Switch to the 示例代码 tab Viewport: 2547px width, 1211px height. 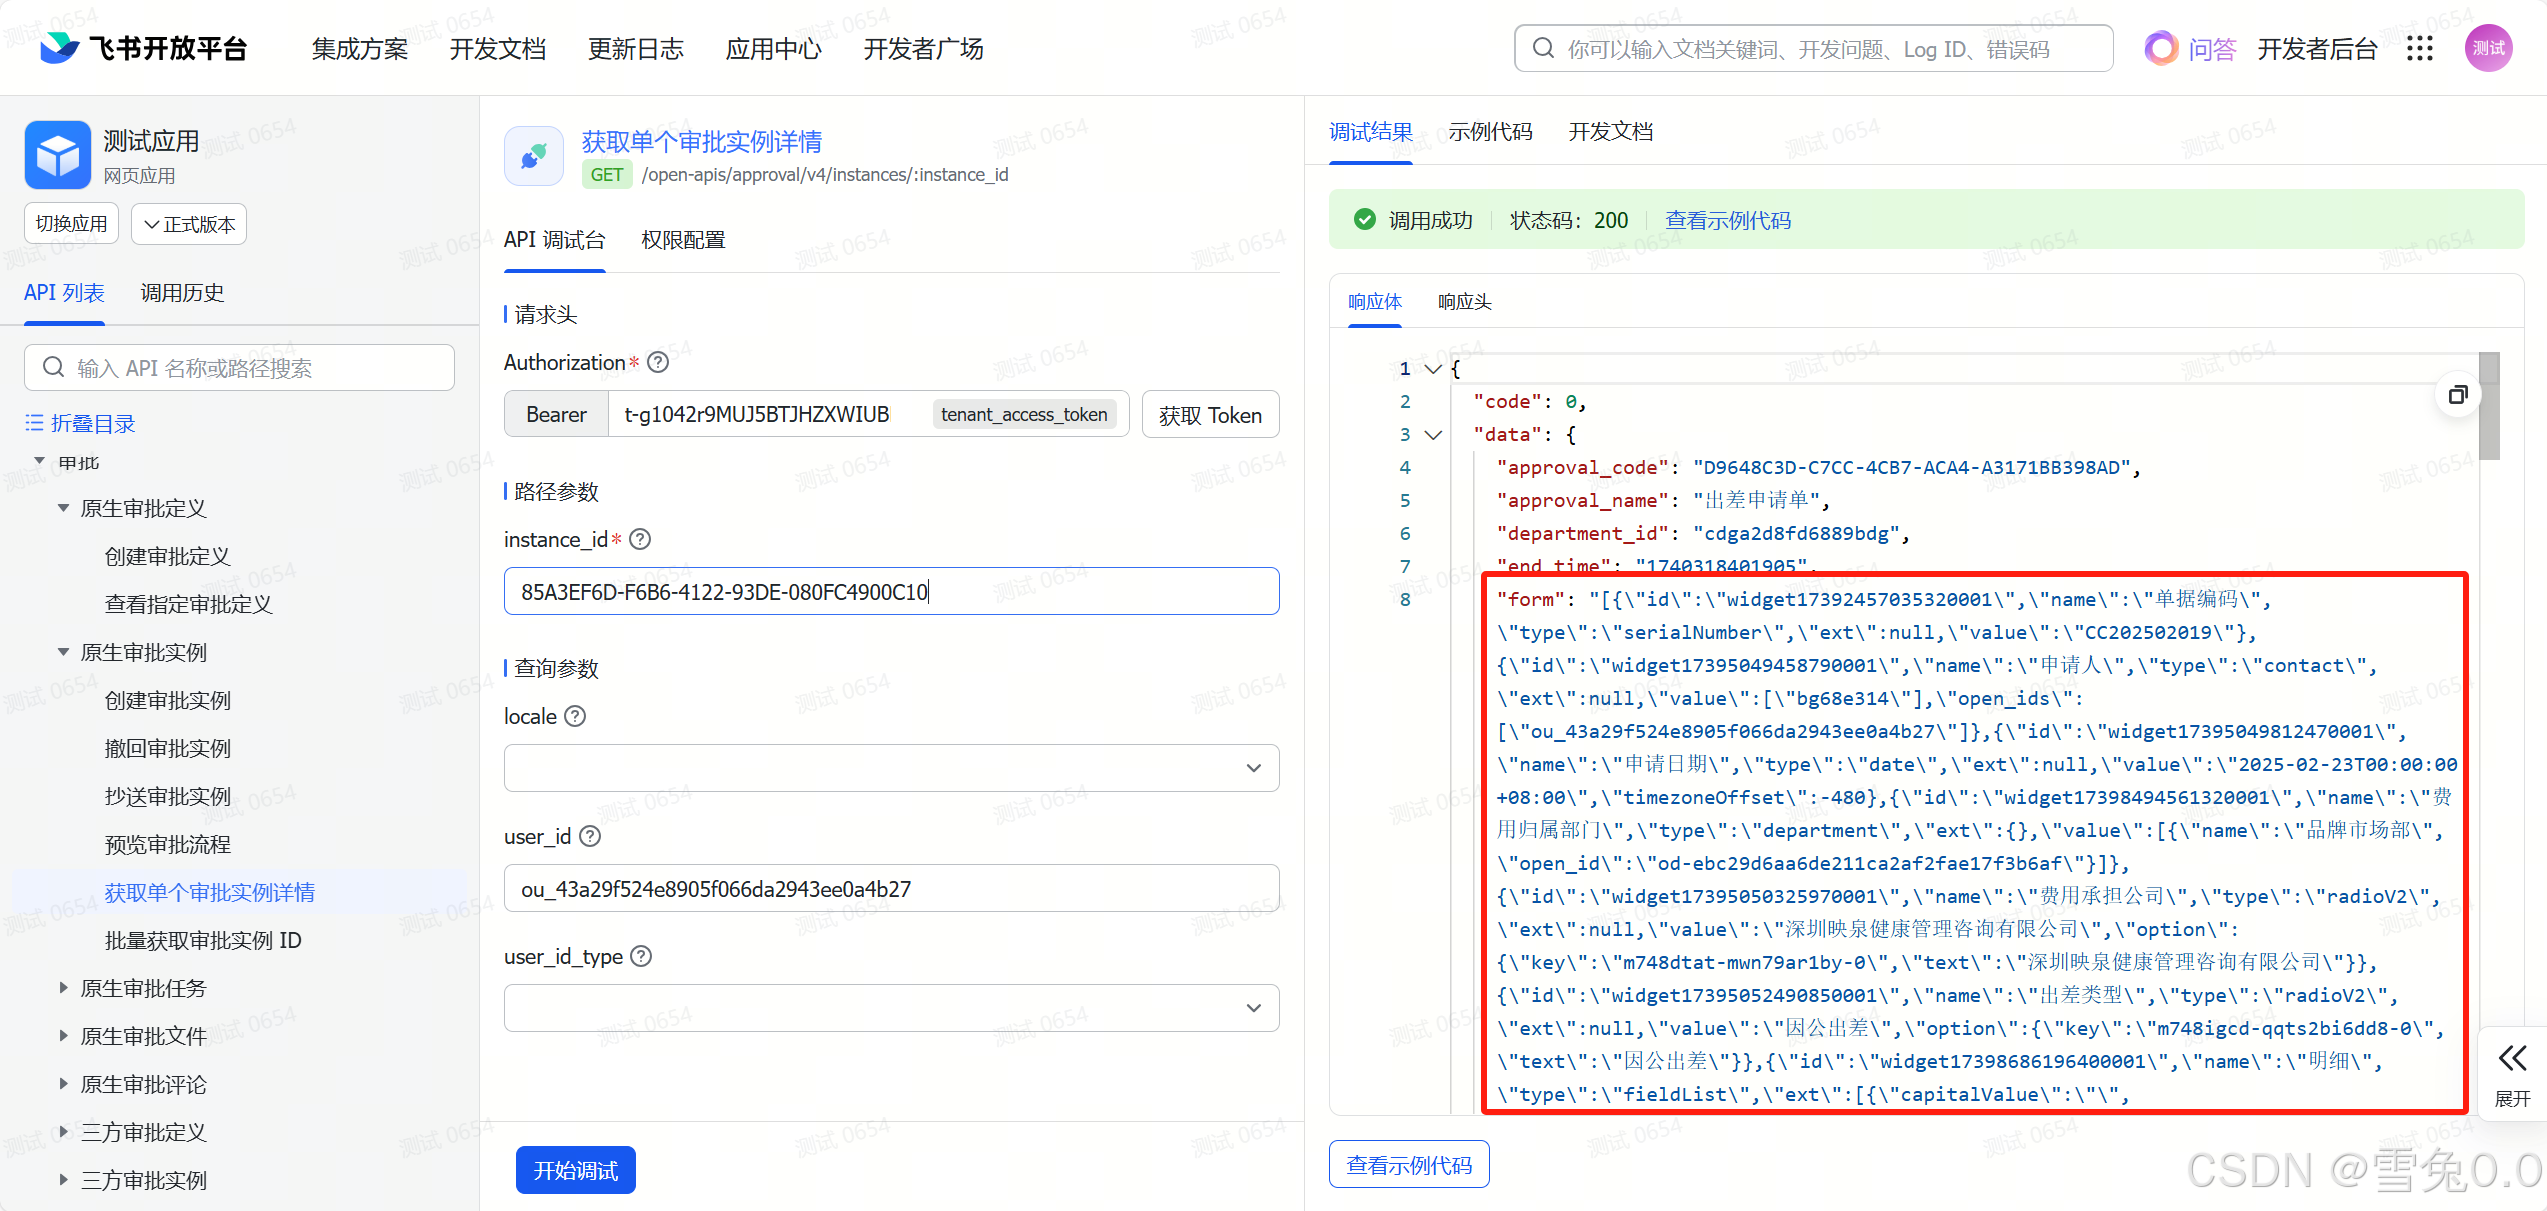1490,132
